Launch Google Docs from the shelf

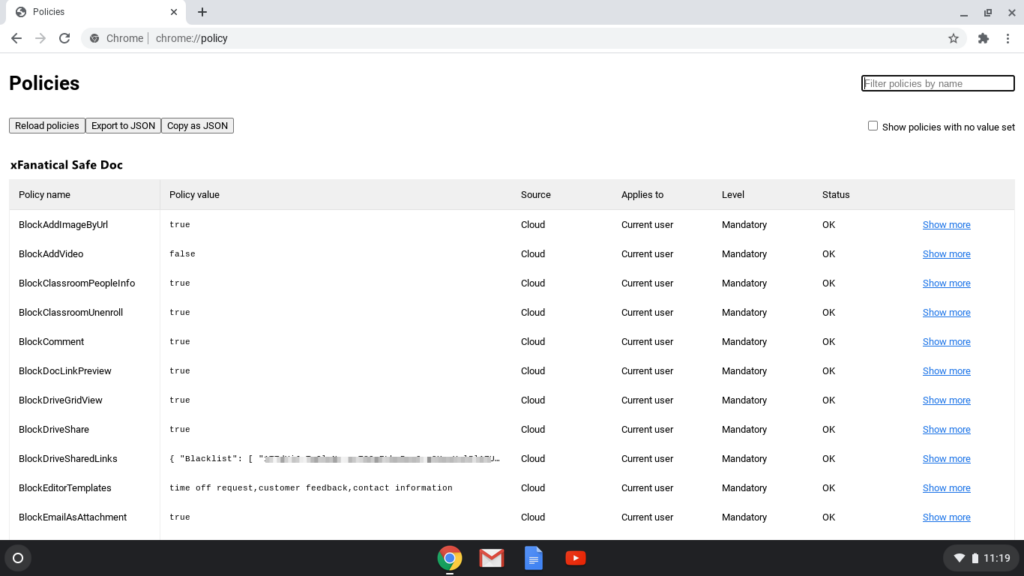[x=533, y=558]
